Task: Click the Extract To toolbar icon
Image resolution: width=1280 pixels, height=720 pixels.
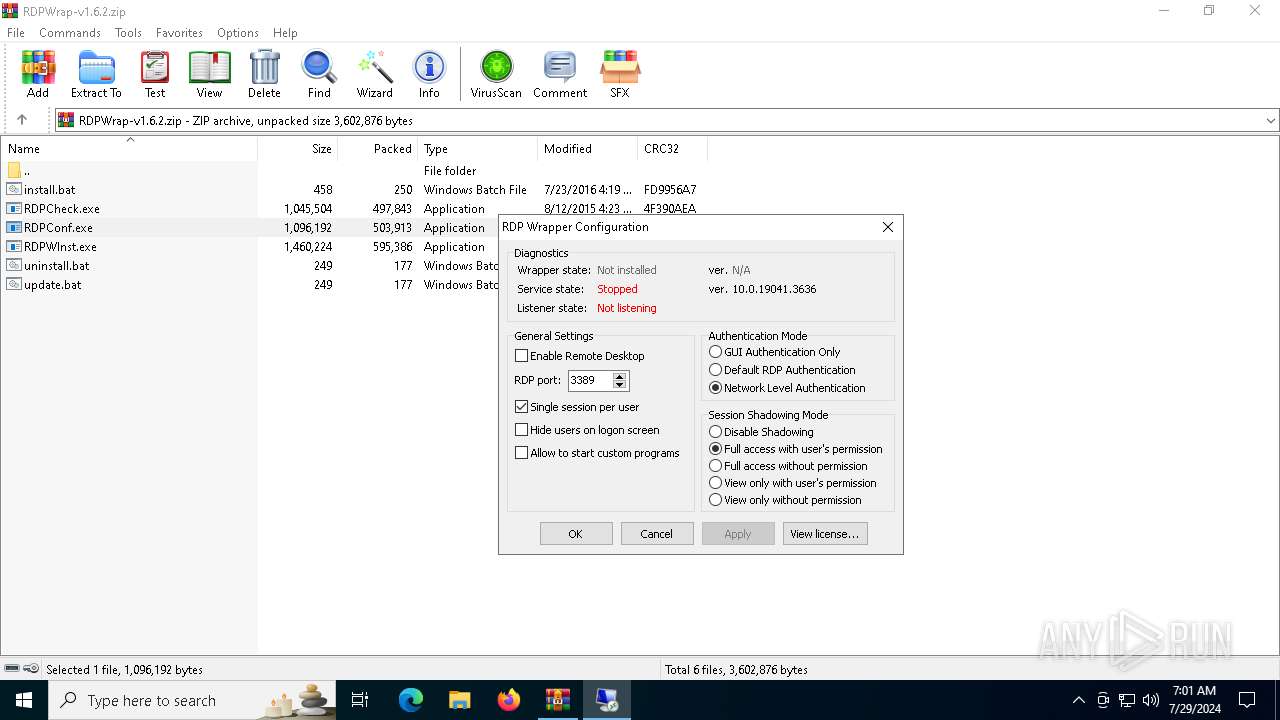Action: (96, 75)
